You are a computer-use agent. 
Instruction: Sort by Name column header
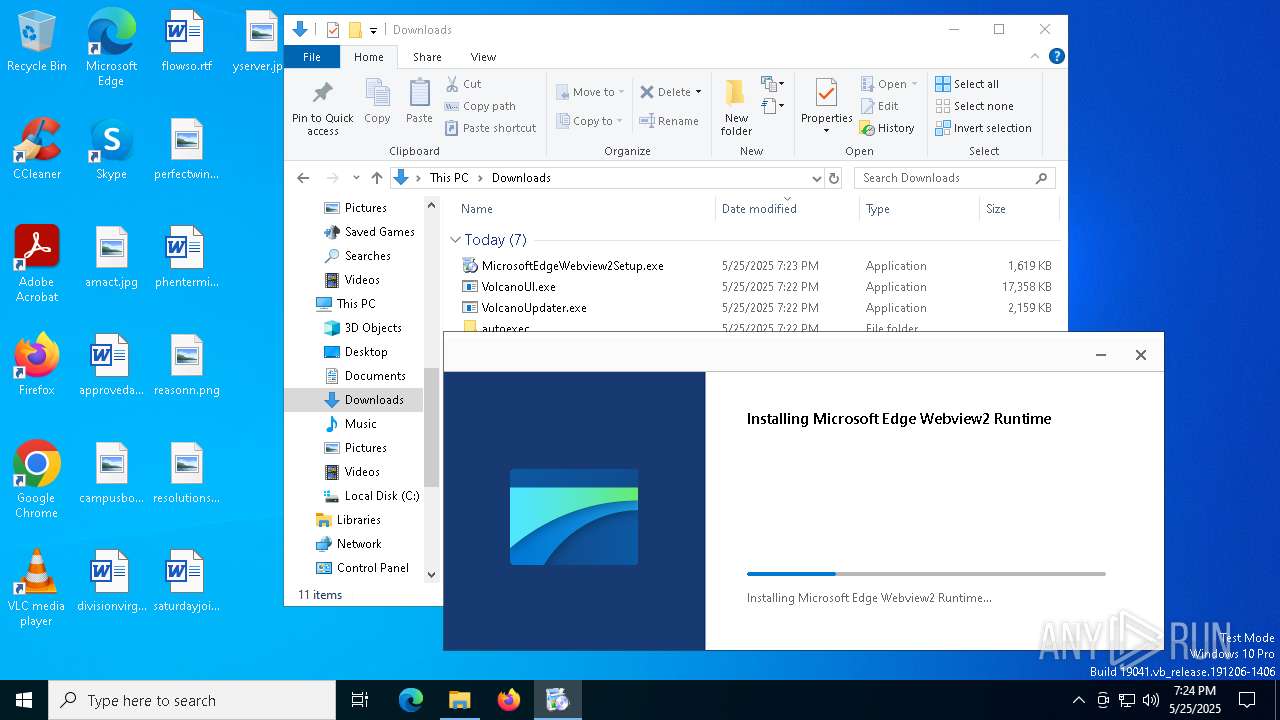click(584, 209)
